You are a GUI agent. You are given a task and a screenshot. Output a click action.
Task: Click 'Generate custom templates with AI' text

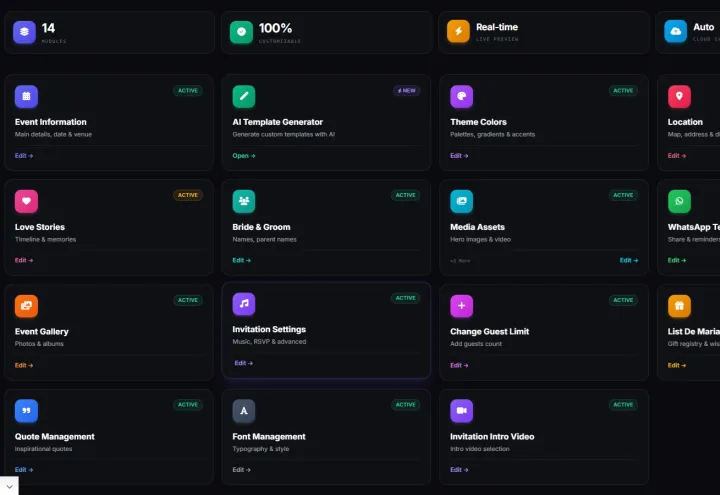283,135
